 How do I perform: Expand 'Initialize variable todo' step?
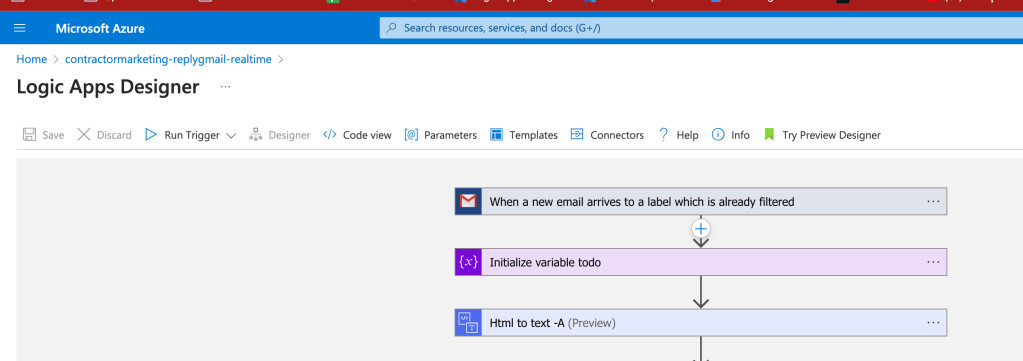701,262
